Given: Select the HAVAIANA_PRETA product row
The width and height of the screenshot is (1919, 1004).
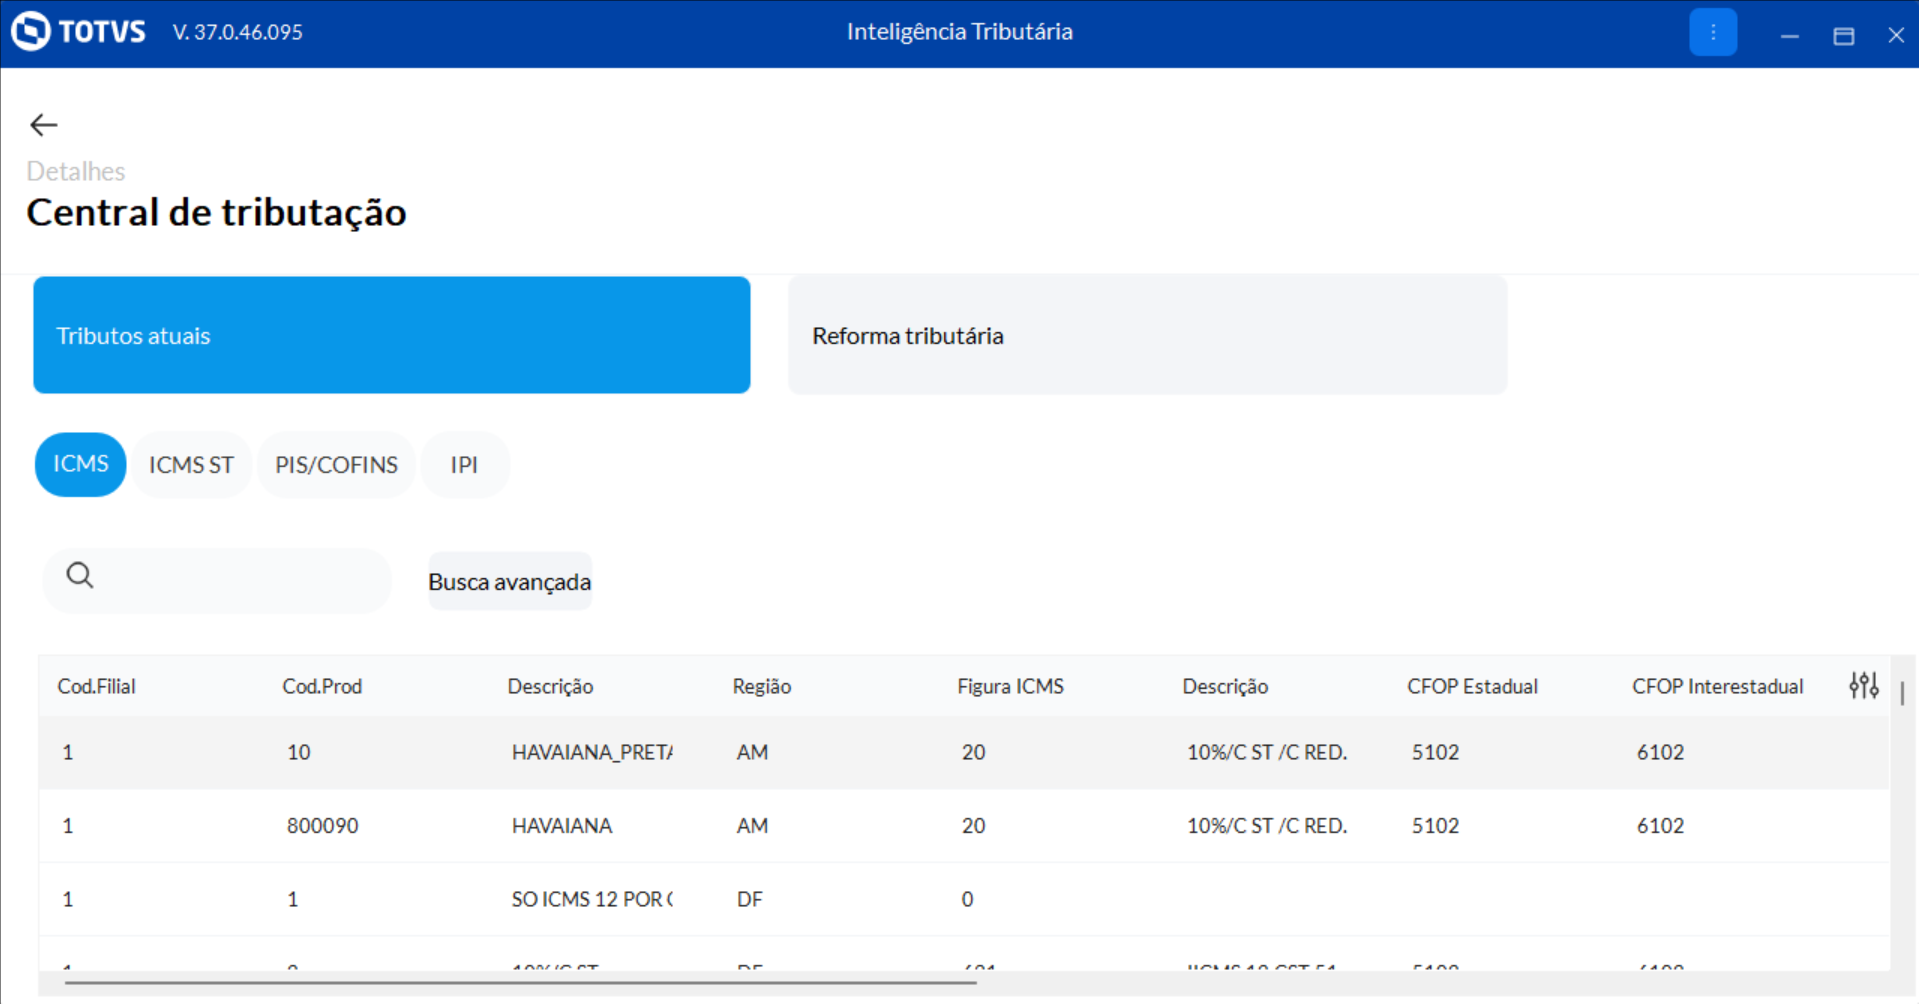Looking at the screenshot, I should point(591,752).
